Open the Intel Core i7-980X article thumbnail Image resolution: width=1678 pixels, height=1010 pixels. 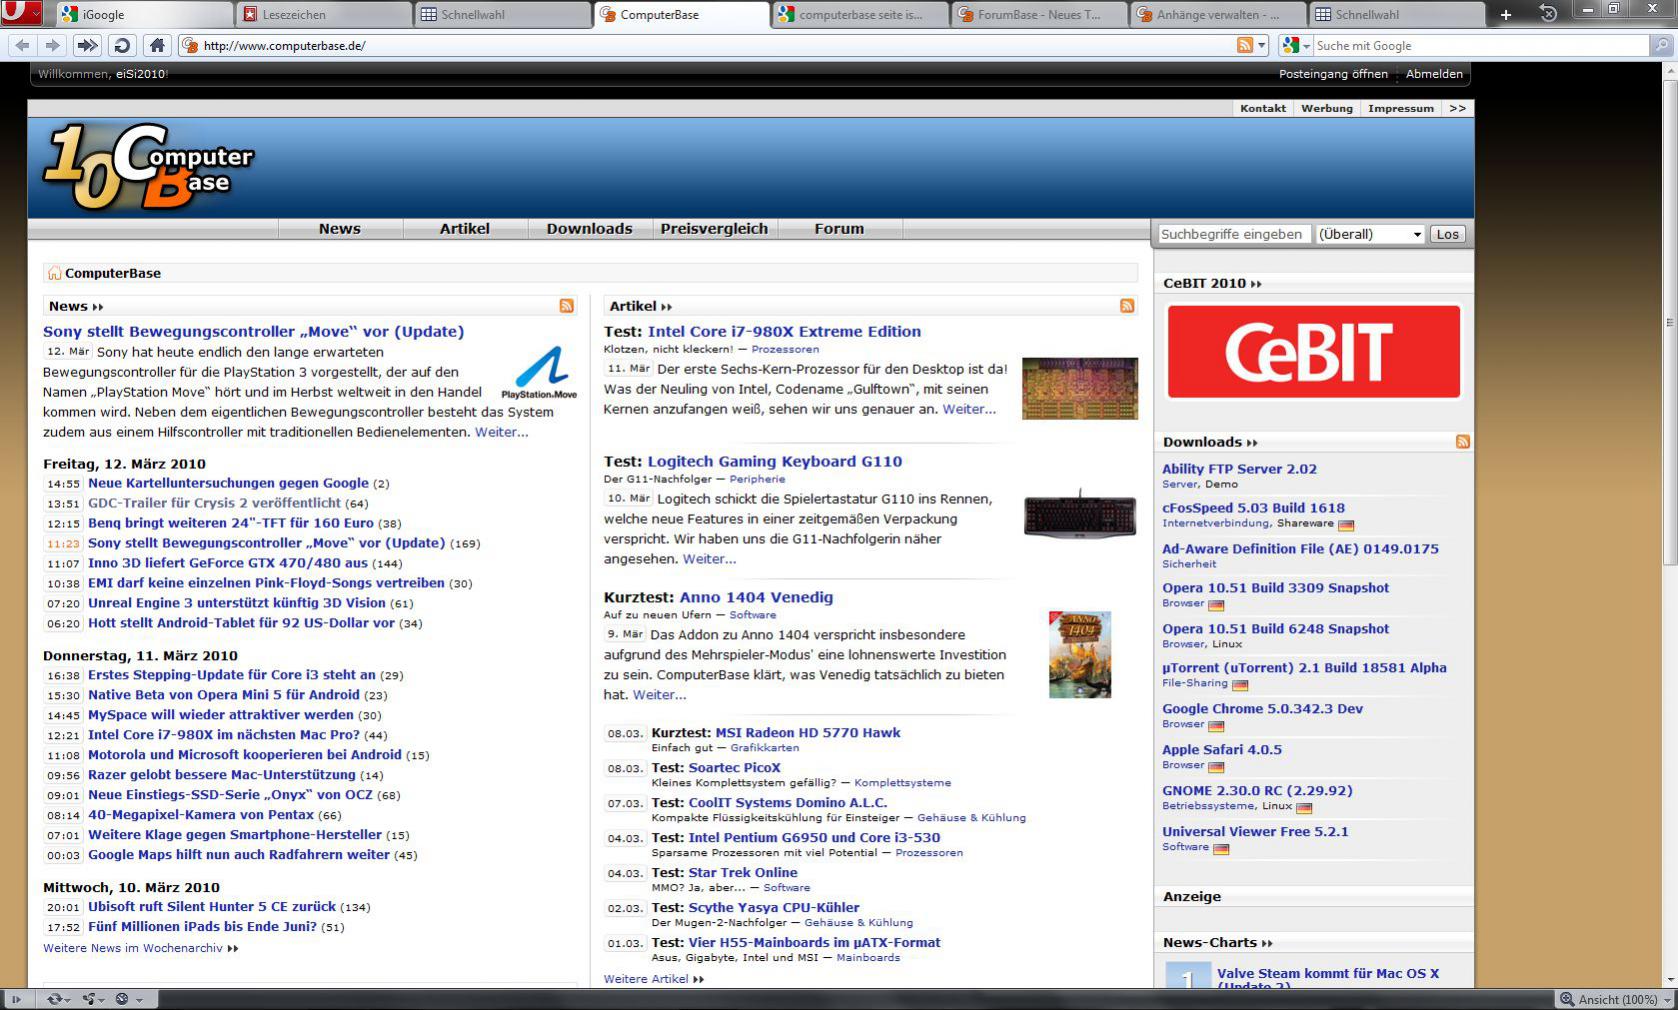pyautogui.click(x=1080, y=388)
